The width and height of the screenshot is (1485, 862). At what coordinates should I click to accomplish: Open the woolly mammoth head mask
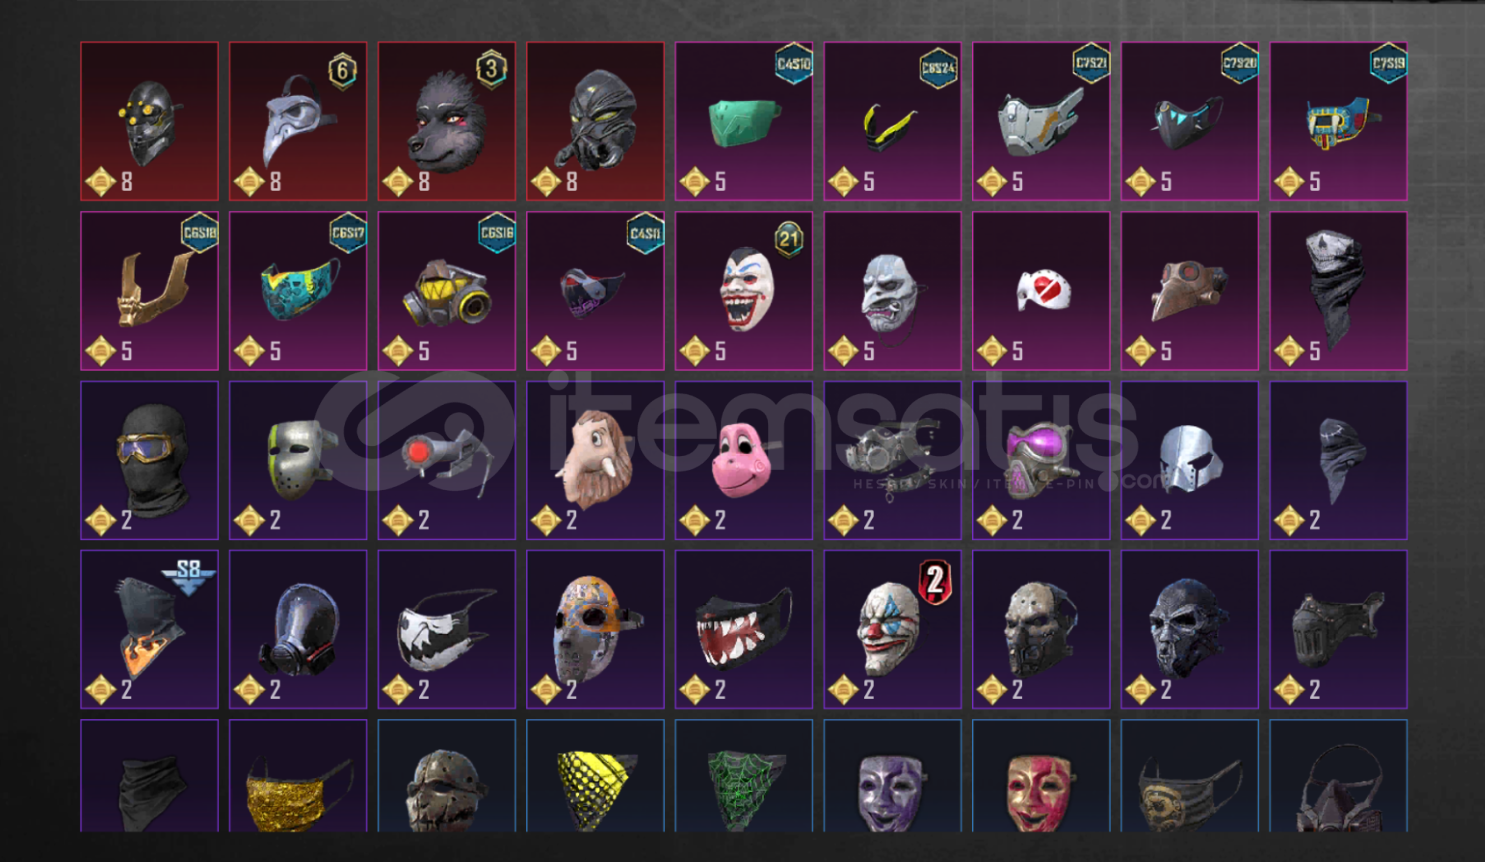tap(595, 460)
